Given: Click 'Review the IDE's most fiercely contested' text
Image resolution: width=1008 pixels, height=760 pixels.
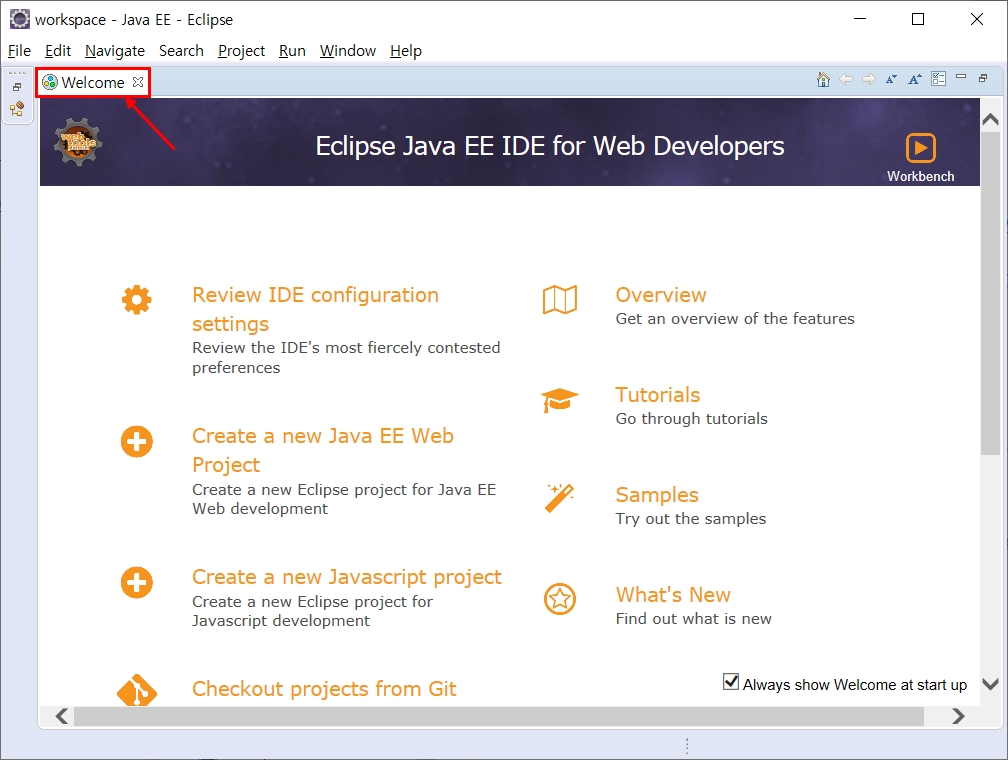Looking at the screenshot, I should 346,348.
